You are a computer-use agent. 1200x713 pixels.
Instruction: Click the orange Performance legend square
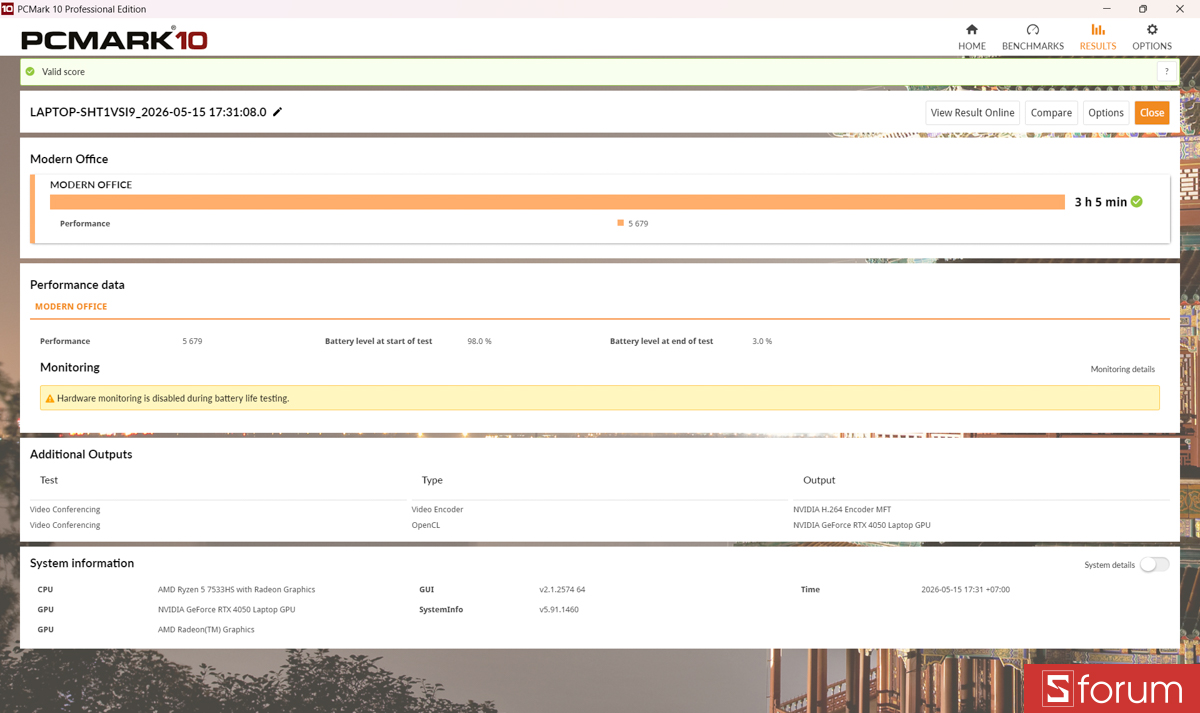tap(621, 223)
